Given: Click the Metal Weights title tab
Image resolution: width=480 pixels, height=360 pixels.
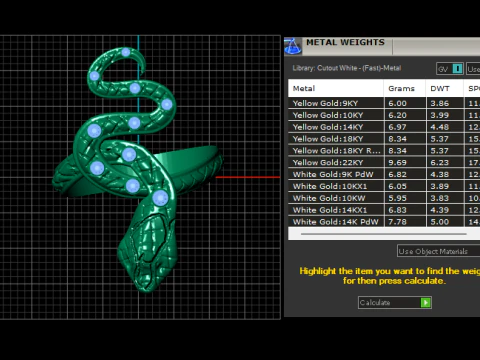Looking at the screenshot, I should (345, 42).
